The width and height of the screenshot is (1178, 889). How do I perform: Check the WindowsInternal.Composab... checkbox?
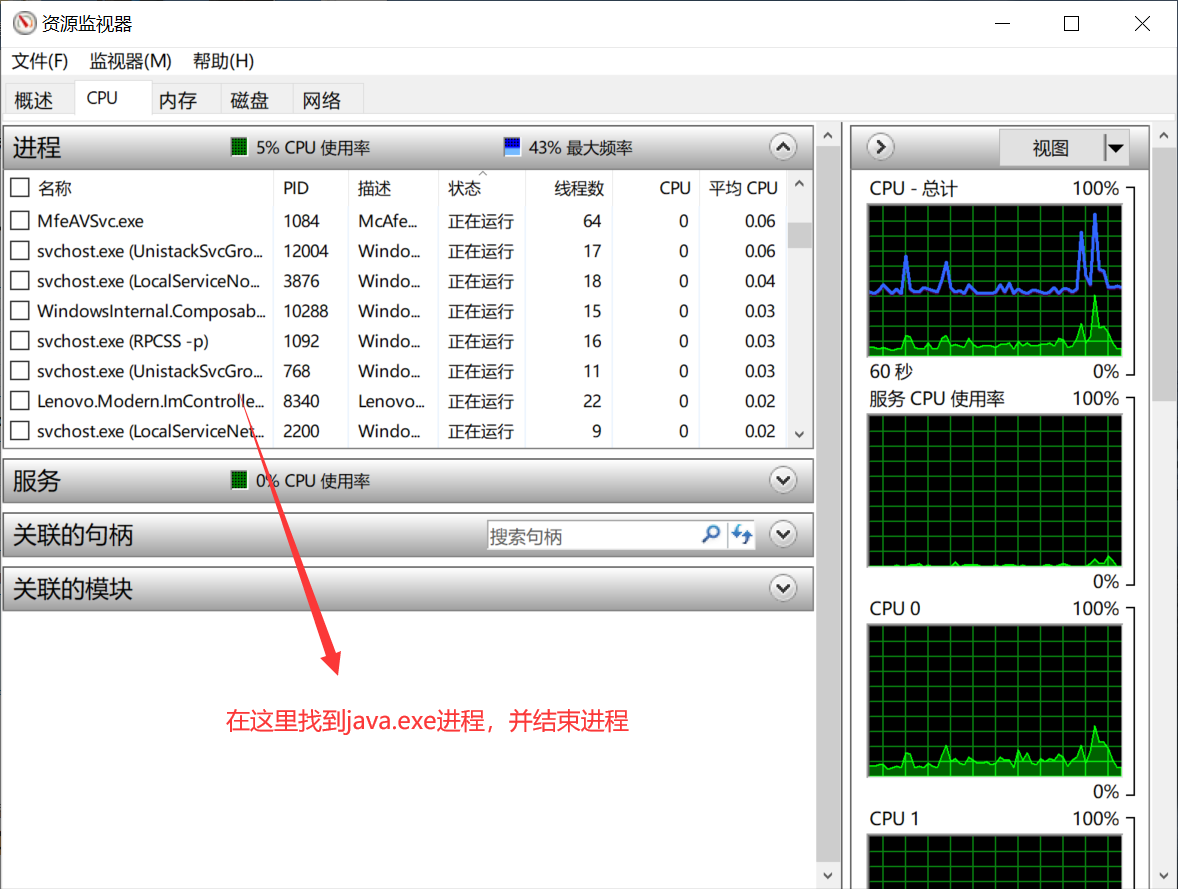point(20,310)
